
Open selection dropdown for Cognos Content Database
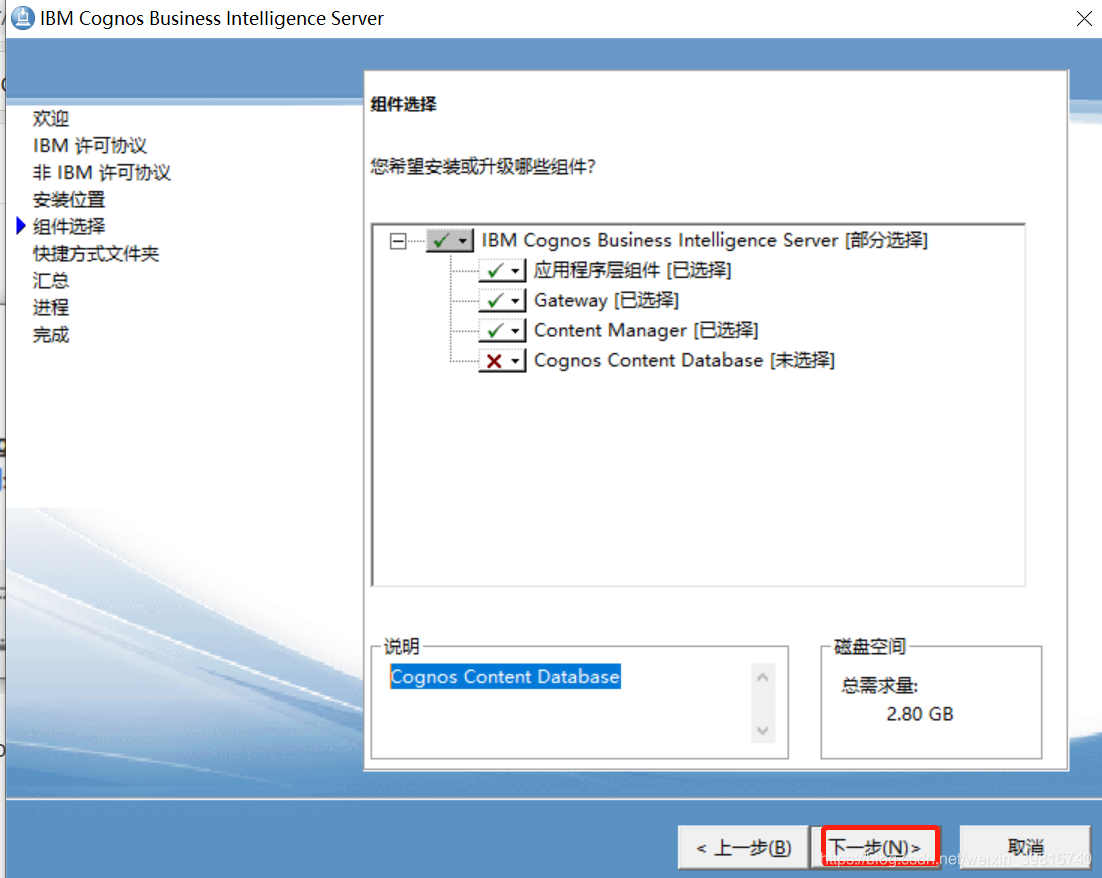[x=502, y=361]
